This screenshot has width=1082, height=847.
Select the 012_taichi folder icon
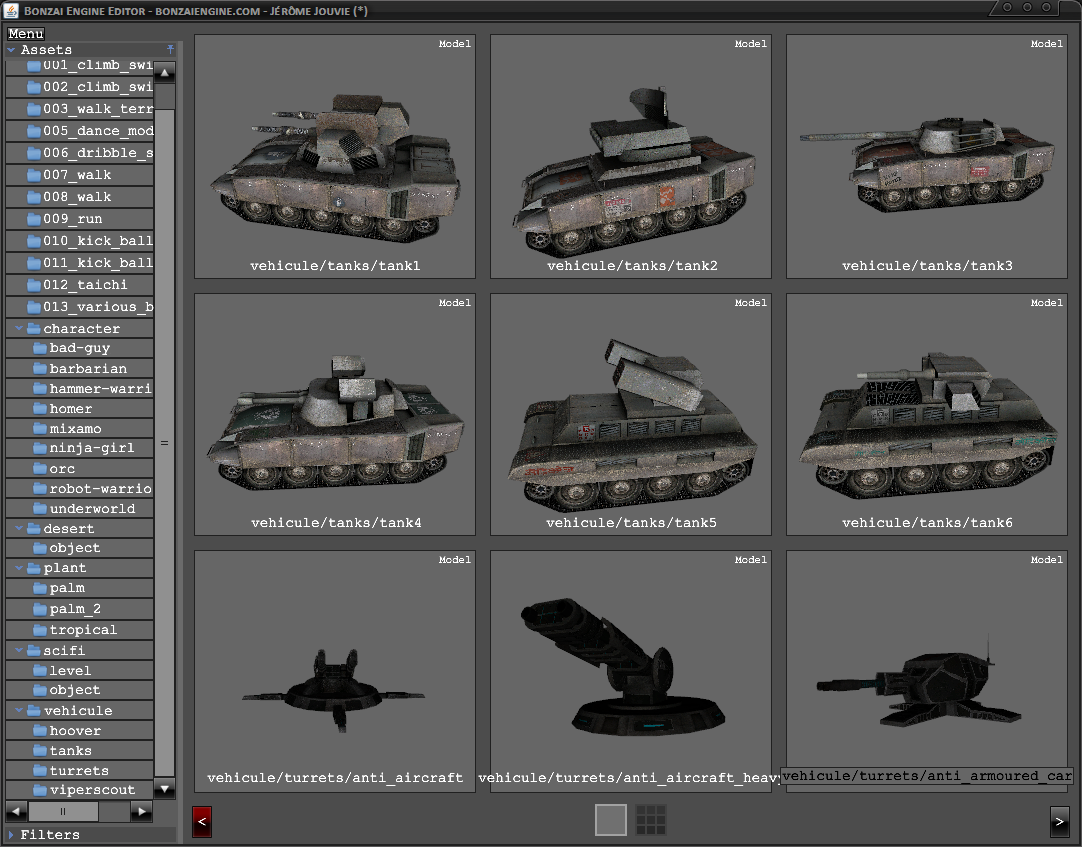(34, 285)
